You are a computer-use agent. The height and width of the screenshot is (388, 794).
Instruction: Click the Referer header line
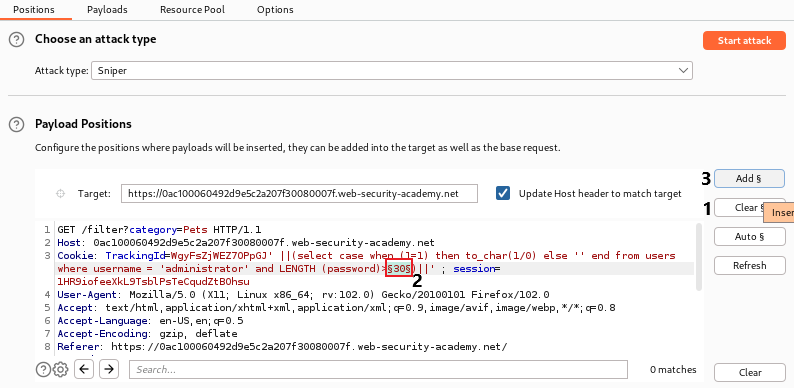(282, 347)
